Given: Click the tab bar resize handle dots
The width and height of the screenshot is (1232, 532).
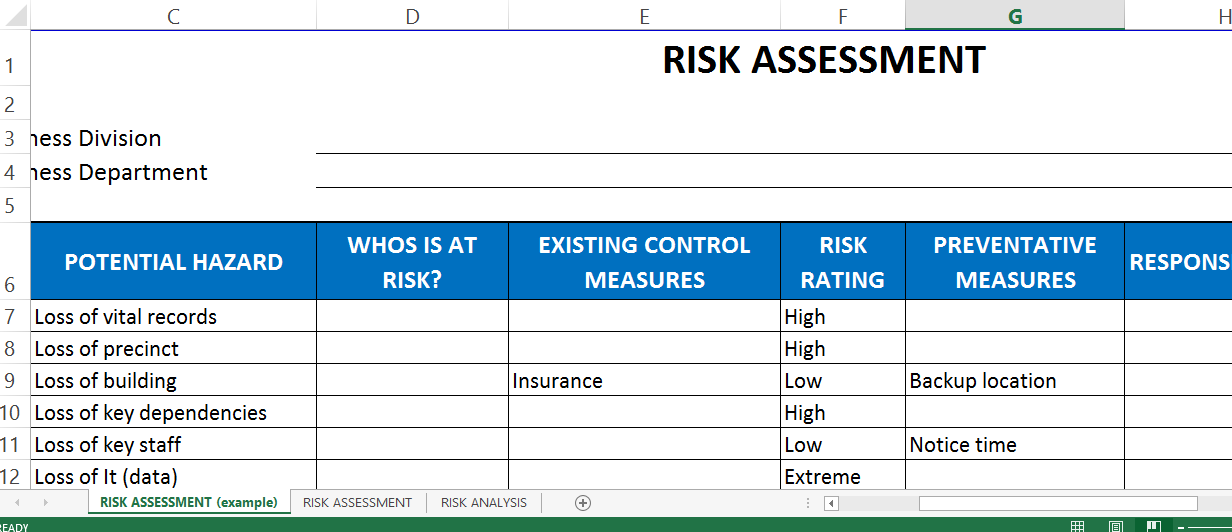Looking at the screenshot, I should coord(809,503).
